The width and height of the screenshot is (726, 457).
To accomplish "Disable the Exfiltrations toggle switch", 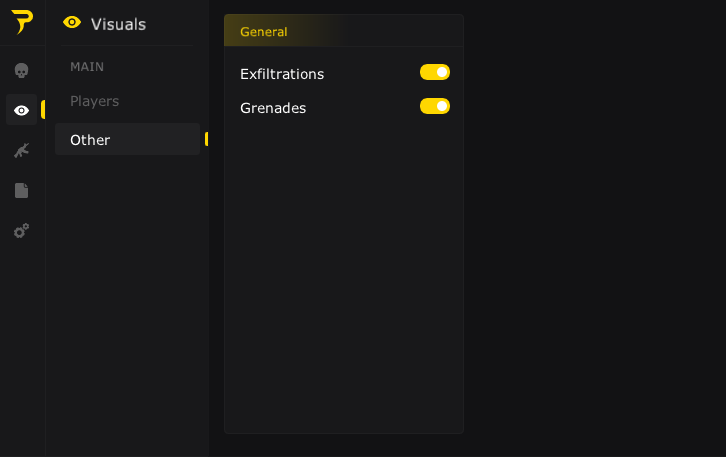I will point(435,72).
